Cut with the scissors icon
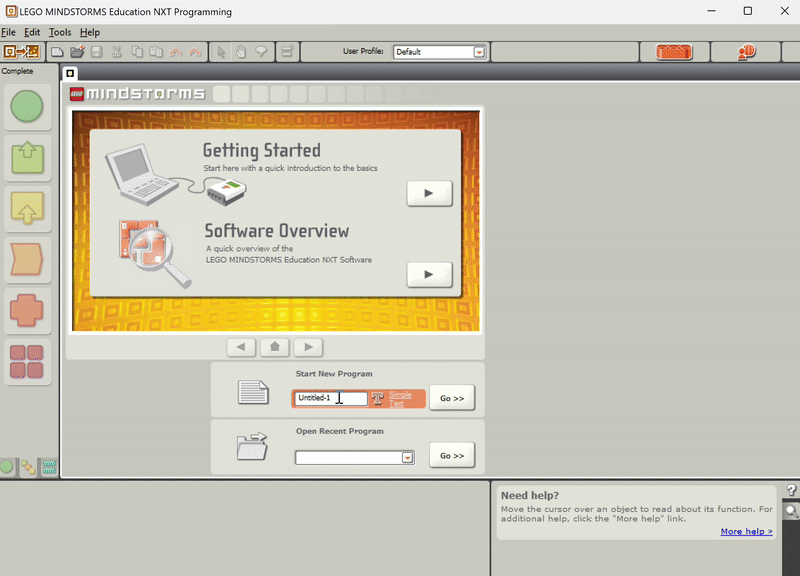The width and height of the screenshot is (800, 576). [x=117, y=52]
